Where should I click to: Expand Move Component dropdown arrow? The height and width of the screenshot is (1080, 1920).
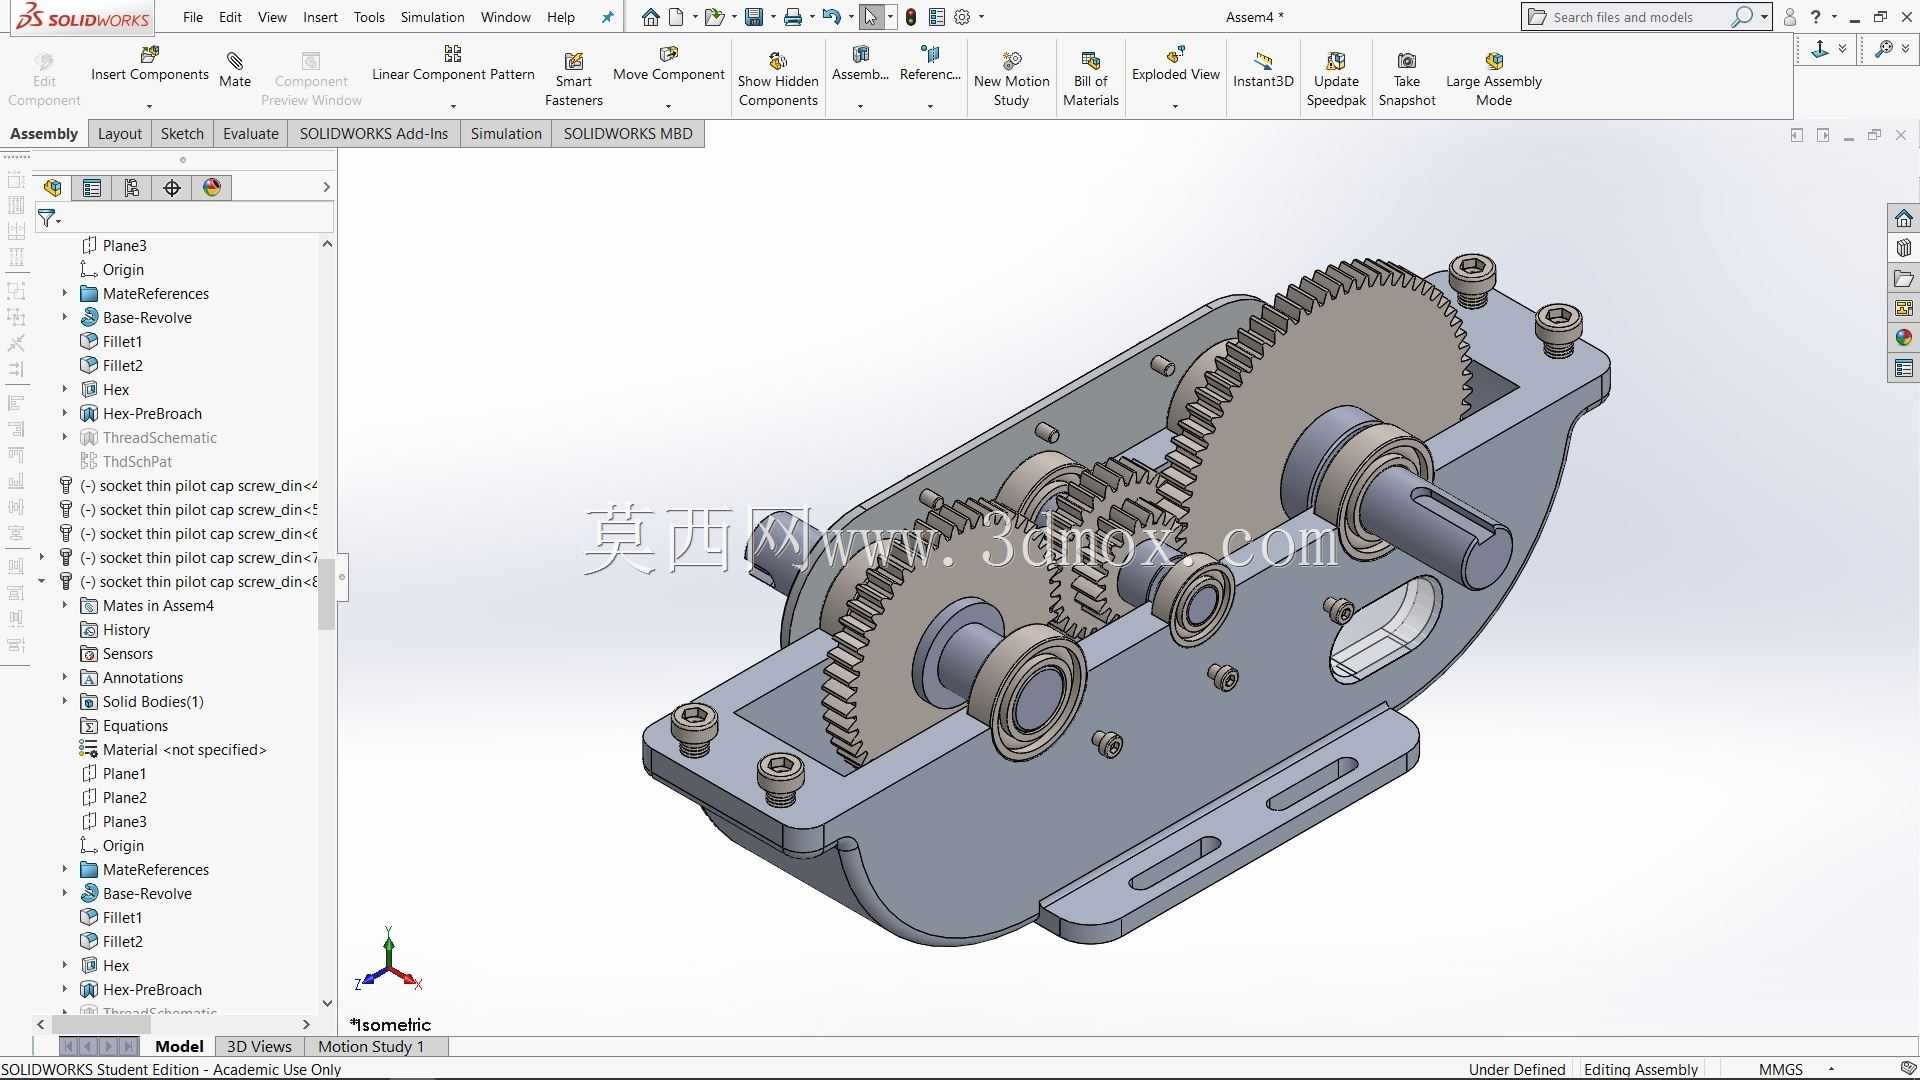point(668,105)
